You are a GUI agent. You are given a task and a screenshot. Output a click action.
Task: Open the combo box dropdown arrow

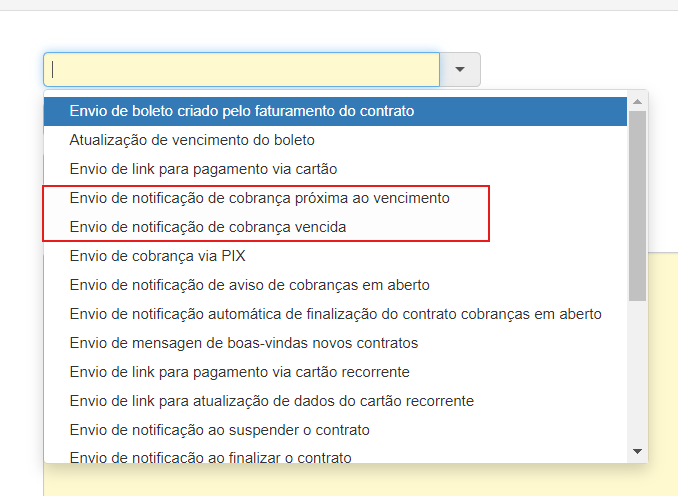[x=460, y=70]
